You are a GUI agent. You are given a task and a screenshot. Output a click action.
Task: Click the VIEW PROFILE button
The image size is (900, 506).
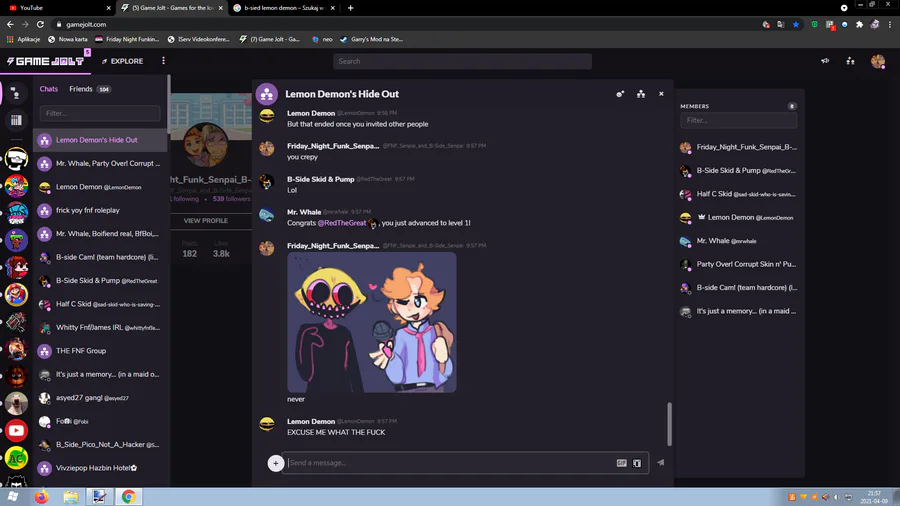206,221
